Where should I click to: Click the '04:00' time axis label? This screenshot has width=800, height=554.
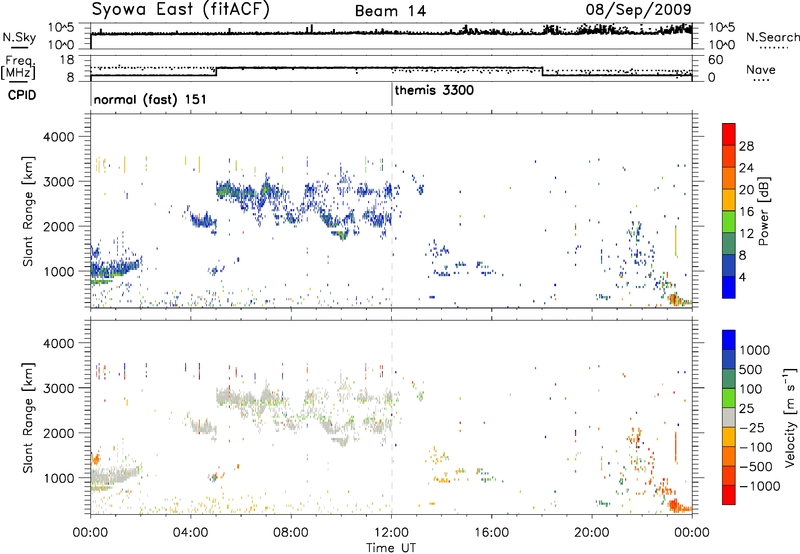(191, 533)
